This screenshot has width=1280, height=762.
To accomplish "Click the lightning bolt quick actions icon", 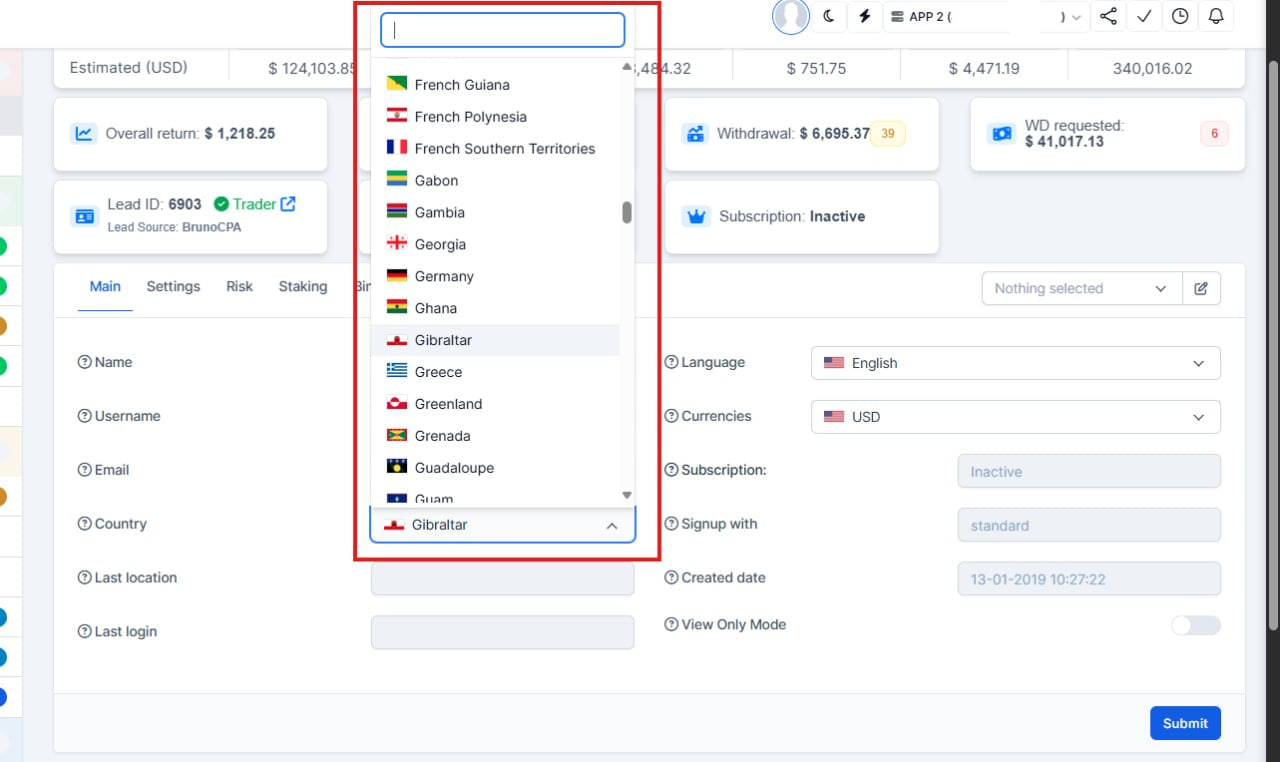I will (865, 17).
